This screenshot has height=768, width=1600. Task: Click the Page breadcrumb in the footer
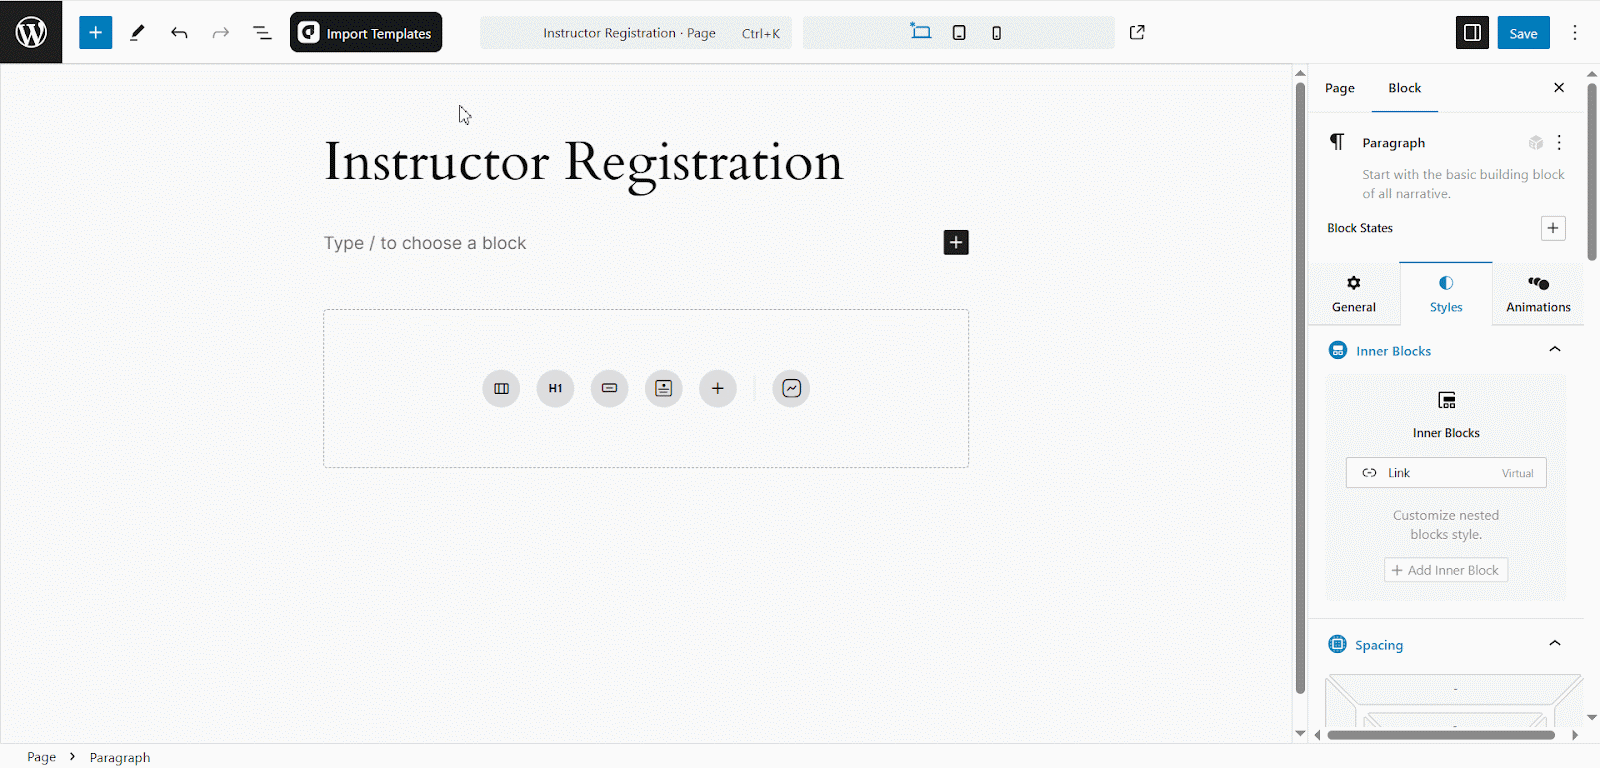click(x=41, y=757)
